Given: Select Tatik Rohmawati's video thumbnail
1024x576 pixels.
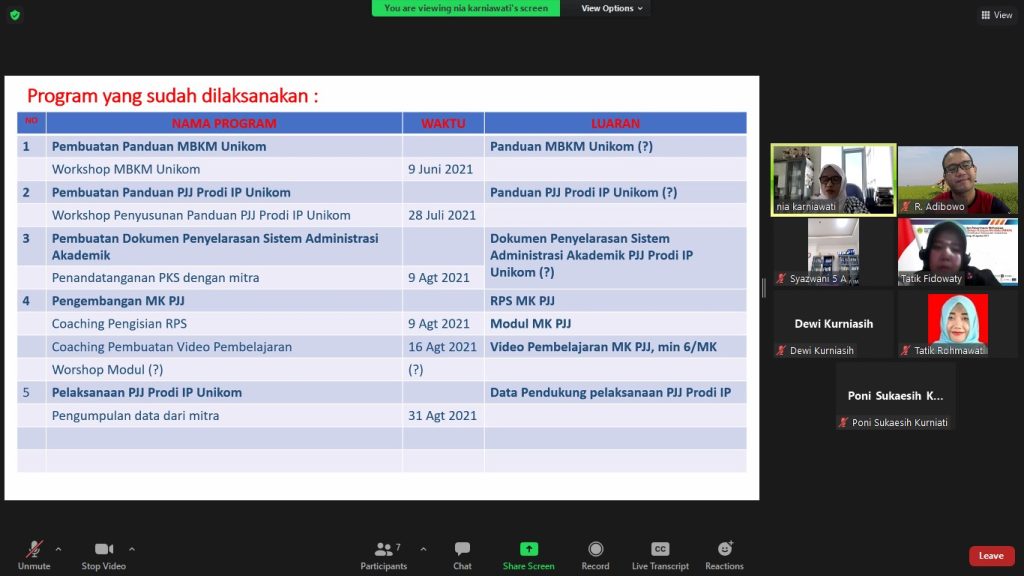Looking at the screenshot, I should click(x=957, y=324).
